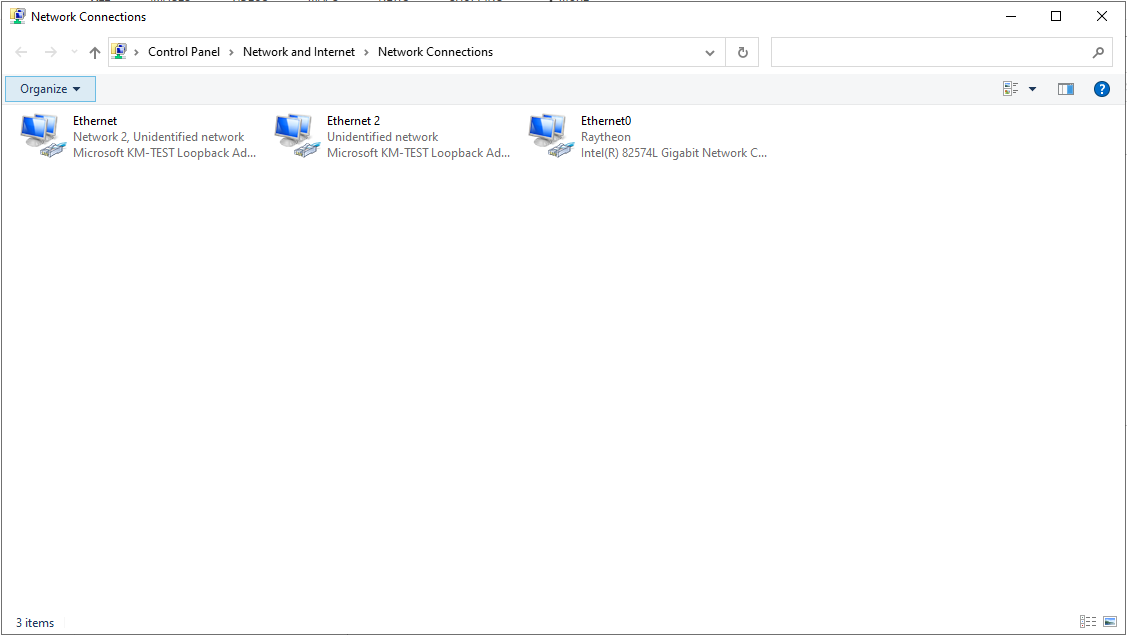Click the back navigation arrow
1127x635 pixels.
click(x=22, y=52)
